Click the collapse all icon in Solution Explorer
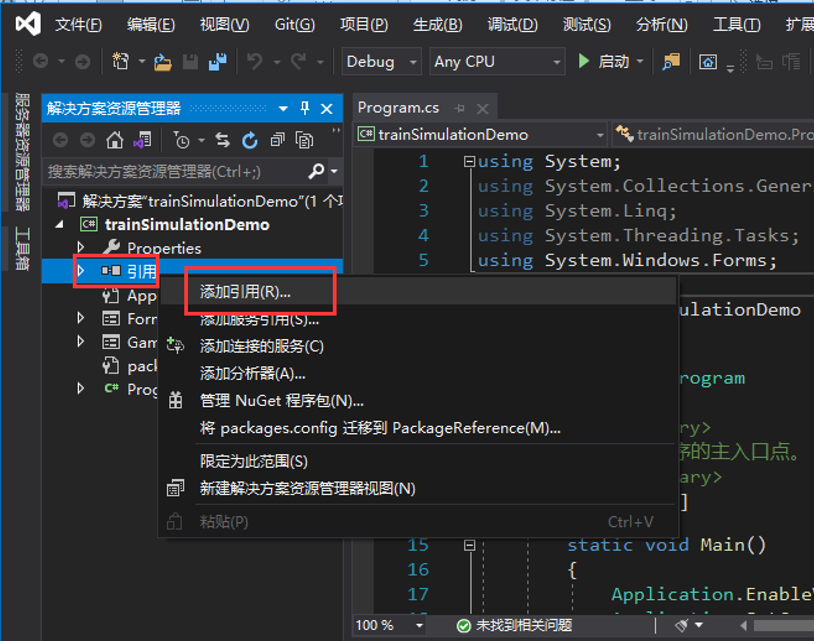814x641 pixels. 277,140
